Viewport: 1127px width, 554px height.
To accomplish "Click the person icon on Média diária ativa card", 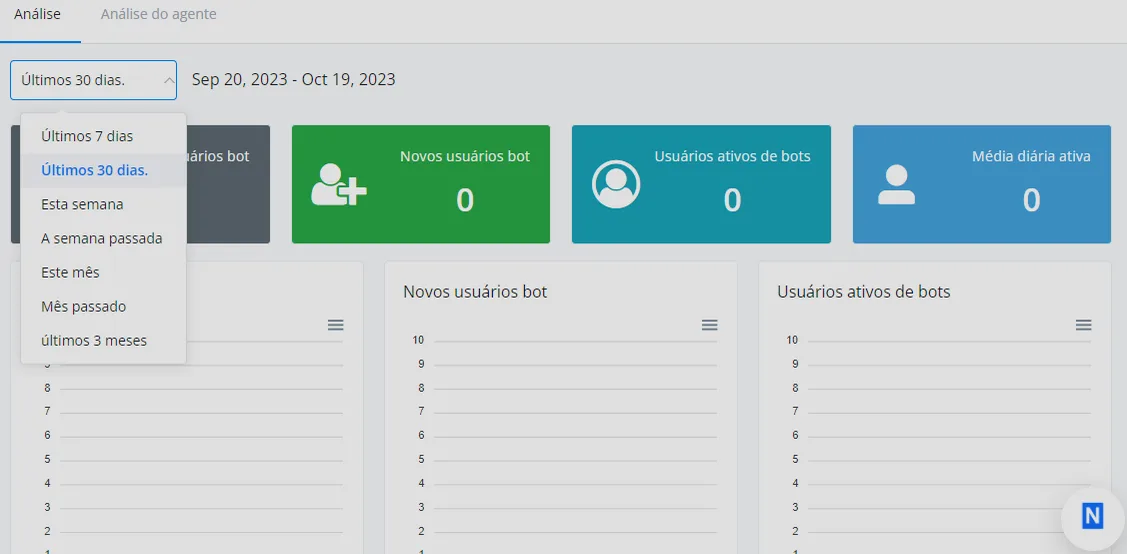I will click(x=896, y=185).
